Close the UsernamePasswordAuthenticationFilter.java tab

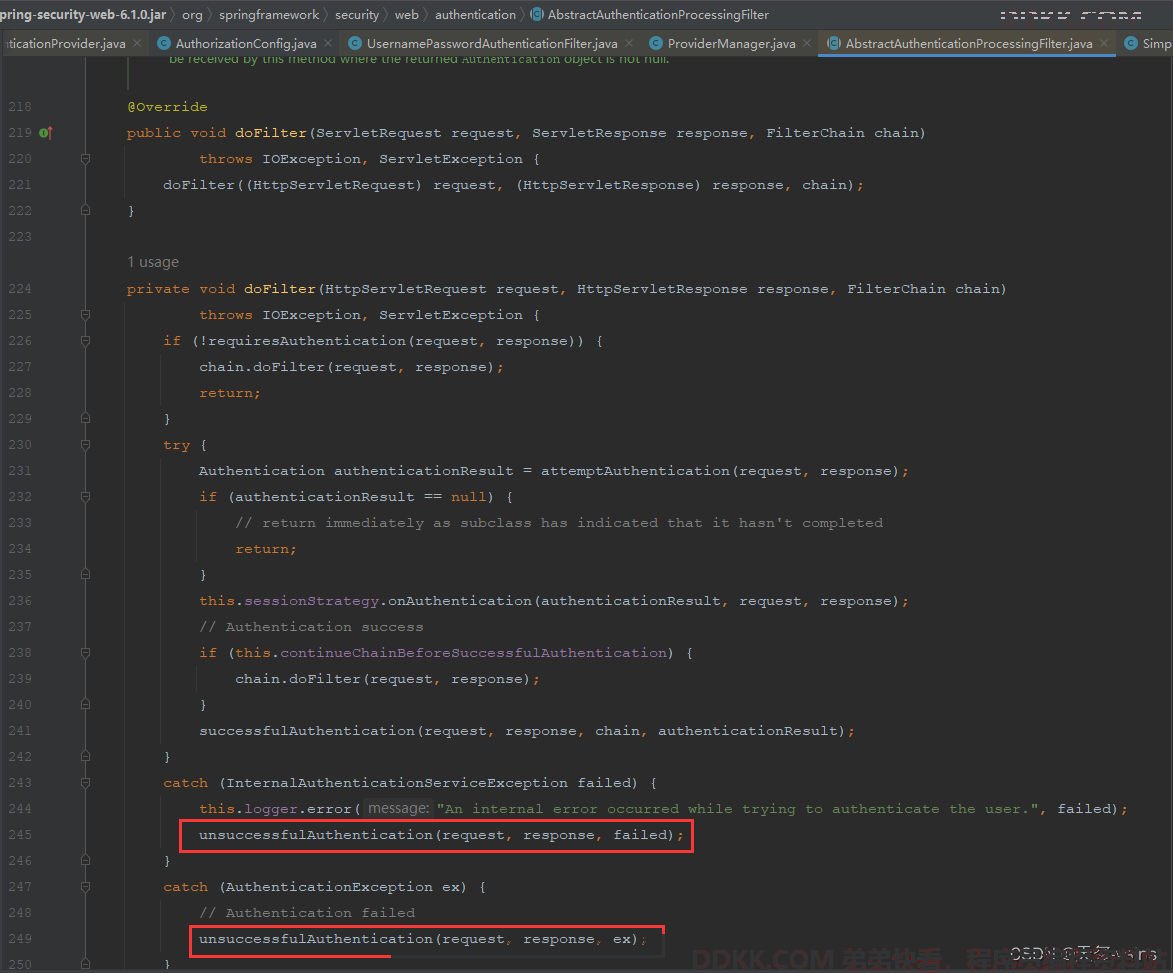click(x=628, y=44)
